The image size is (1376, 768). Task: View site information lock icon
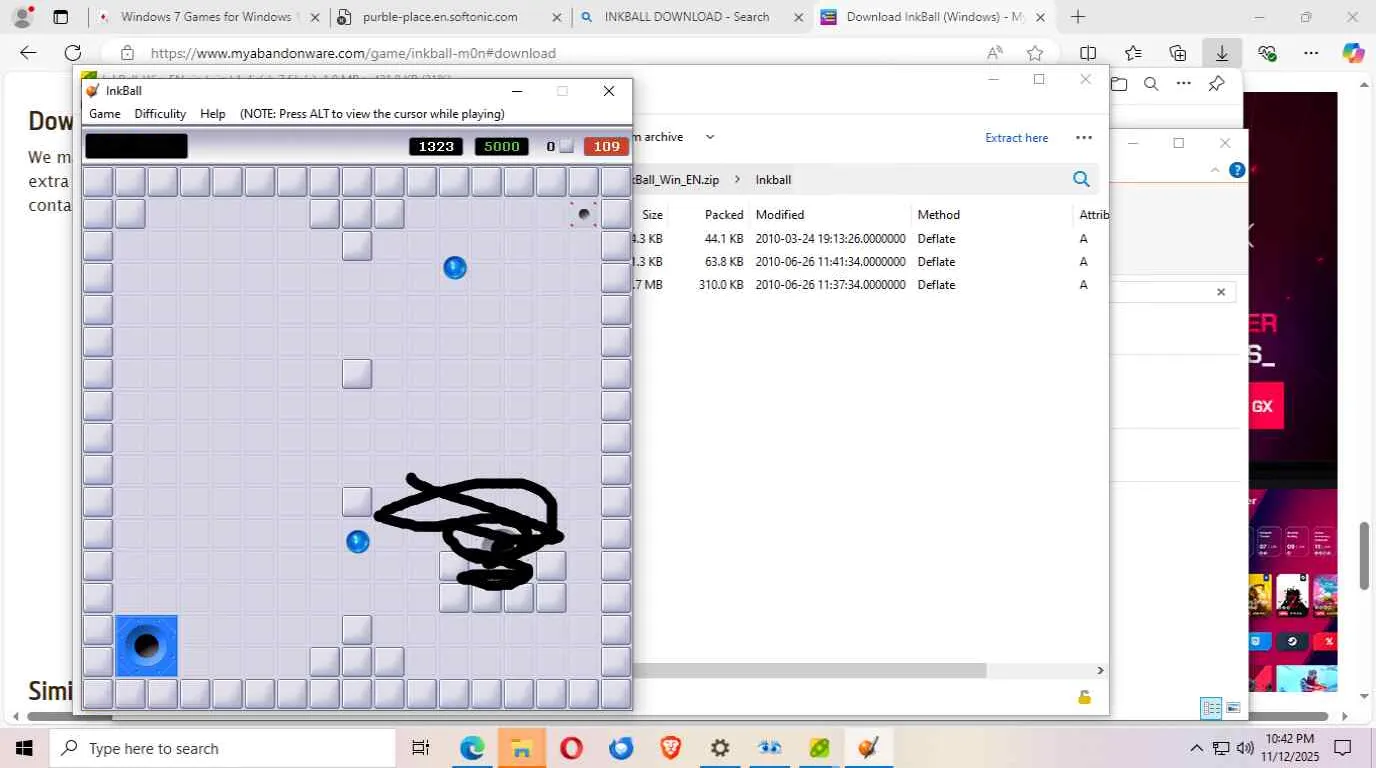[127, 53]
